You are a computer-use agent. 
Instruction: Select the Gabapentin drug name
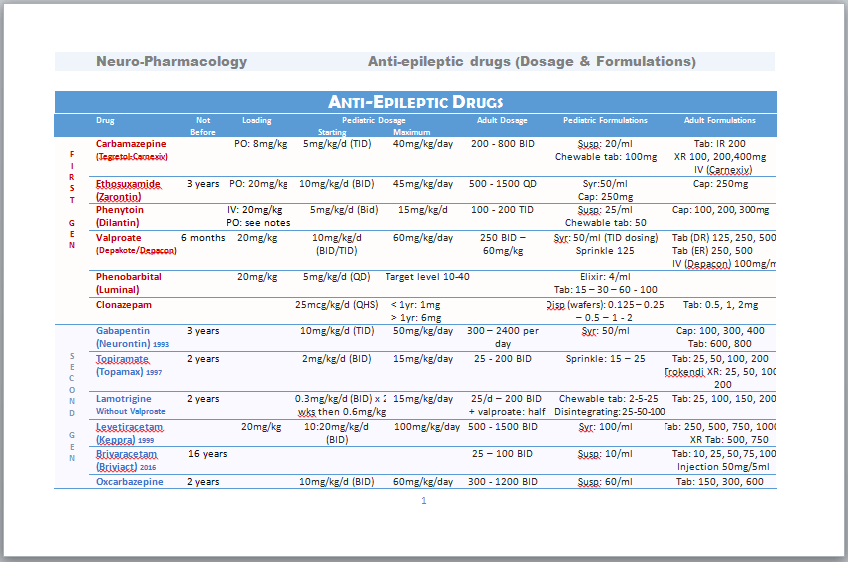(x=125, y=331)
